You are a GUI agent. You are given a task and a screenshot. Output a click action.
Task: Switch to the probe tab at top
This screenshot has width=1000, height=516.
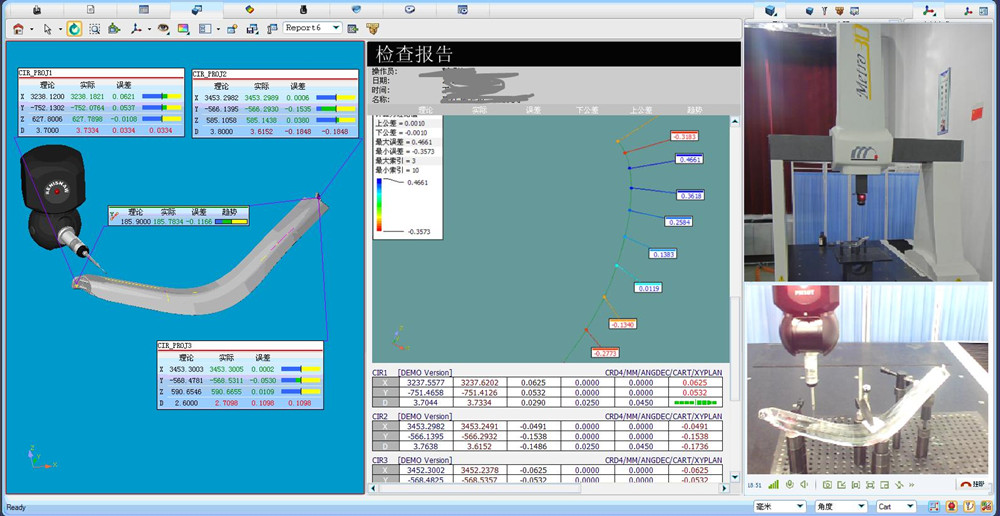pos(822,10)
